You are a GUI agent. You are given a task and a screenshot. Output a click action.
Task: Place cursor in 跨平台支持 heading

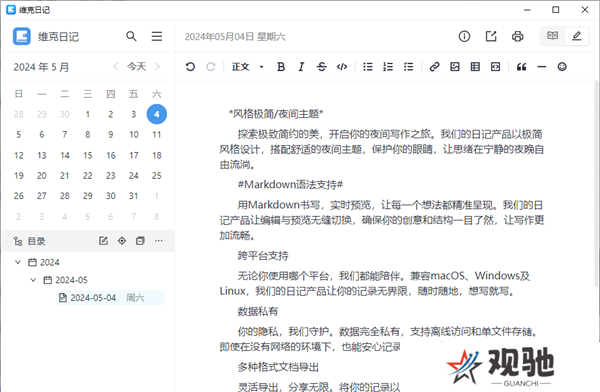click(x=263, y=256)
